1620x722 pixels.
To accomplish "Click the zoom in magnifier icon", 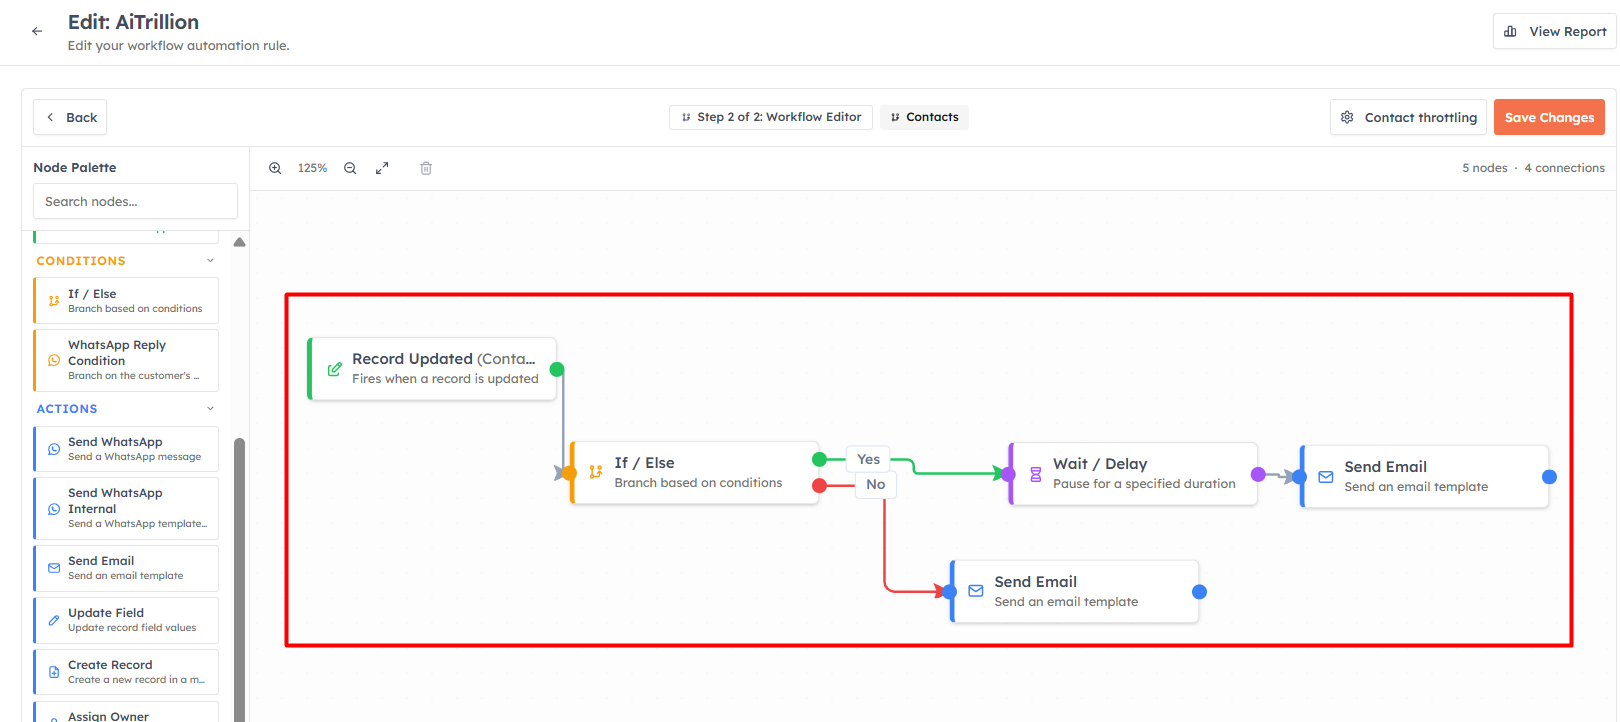I will click(x=275, y=168).
